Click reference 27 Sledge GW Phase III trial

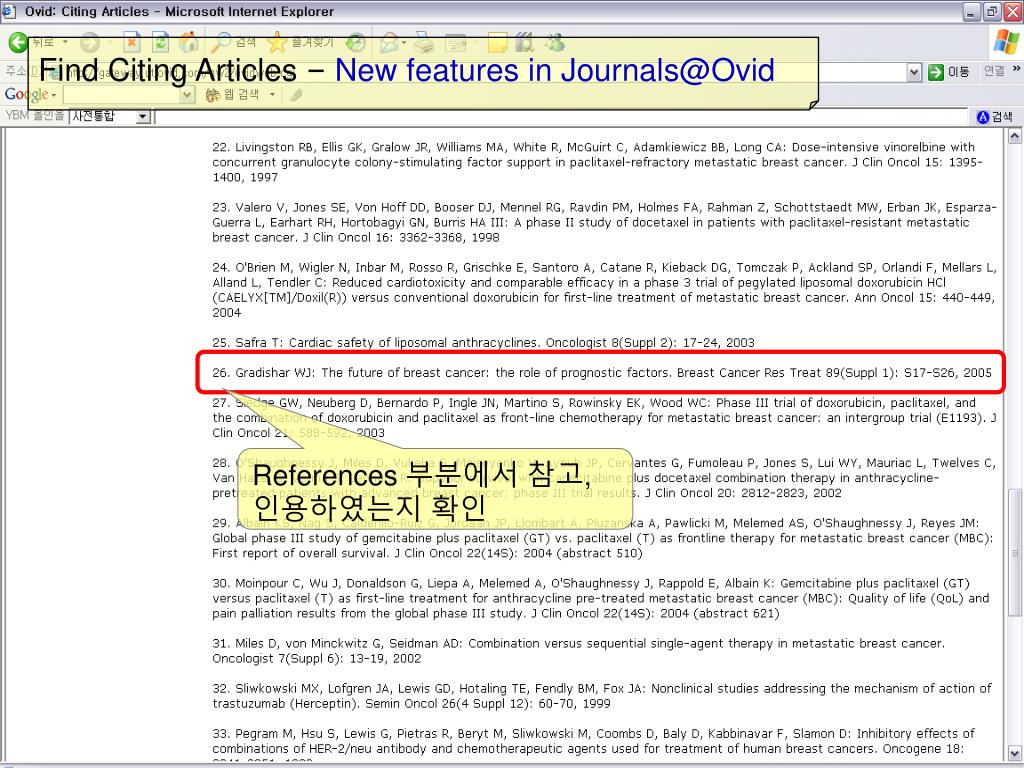tap(604, 417)
